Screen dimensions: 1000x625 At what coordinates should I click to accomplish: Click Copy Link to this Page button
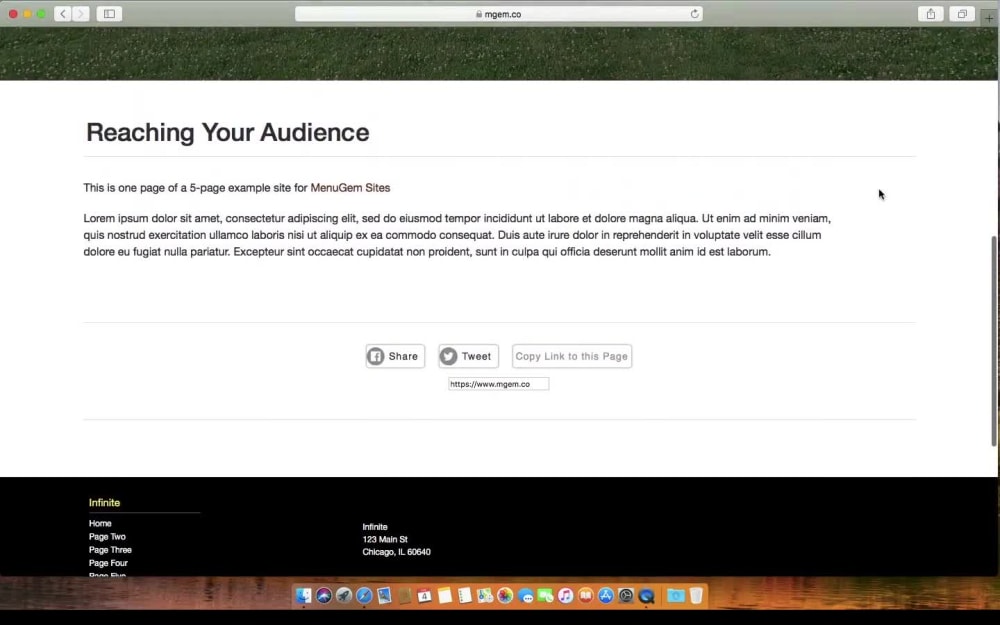571,356
